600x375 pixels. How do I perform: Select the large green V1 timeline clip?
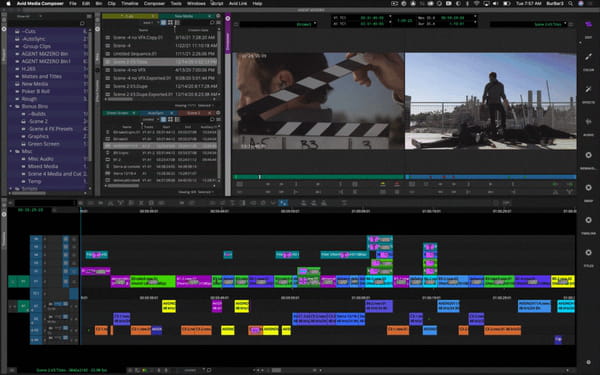pos(153,281)
